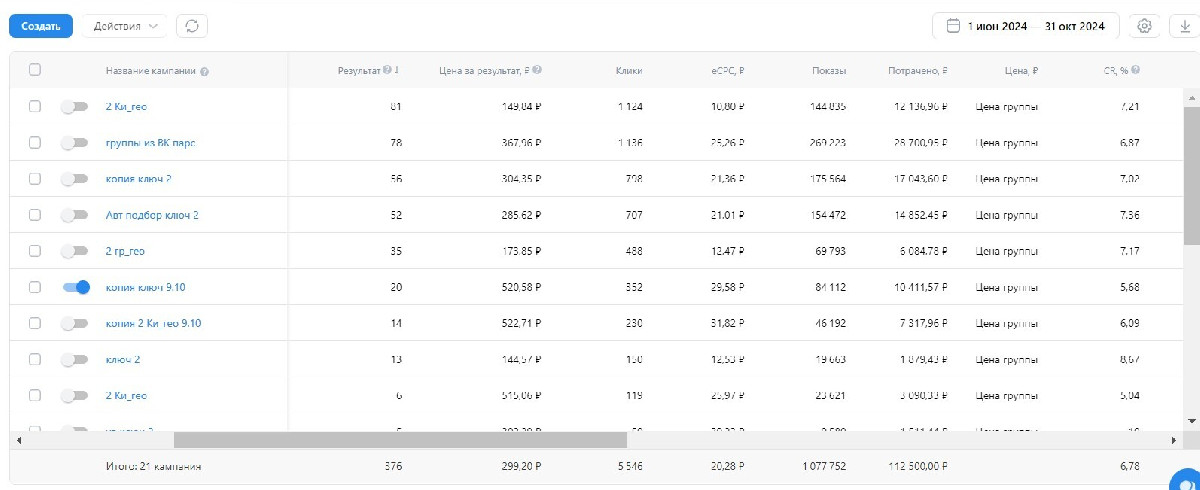The height and width of the screenshot is (490, 1200).
Task: Sort by the "Потрачено, ₽" column header
Action: (917, 71)
